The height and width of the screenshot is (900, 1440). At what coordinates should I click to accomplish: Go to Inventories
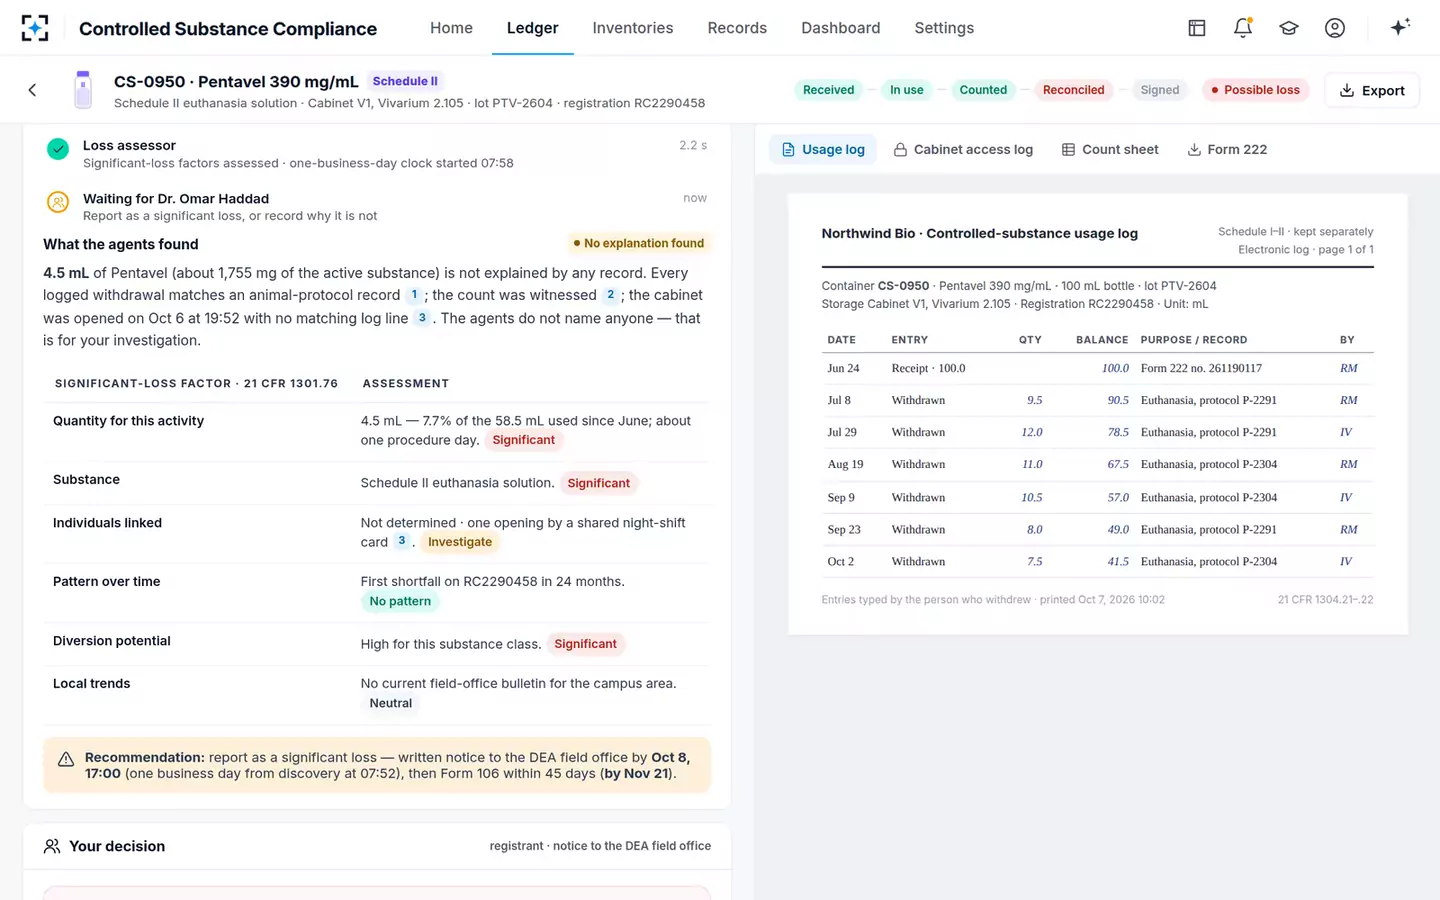pos(632,28)
